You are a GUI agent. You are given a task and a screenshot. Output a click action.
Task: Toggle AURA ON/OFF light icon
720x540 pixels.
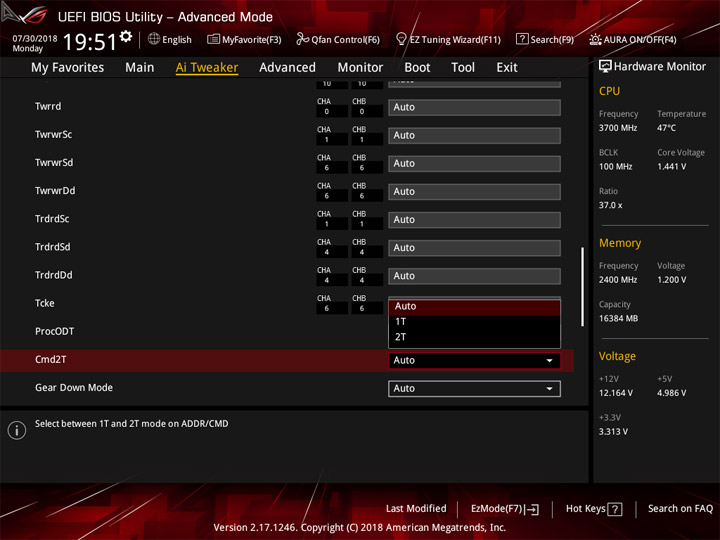595,39
